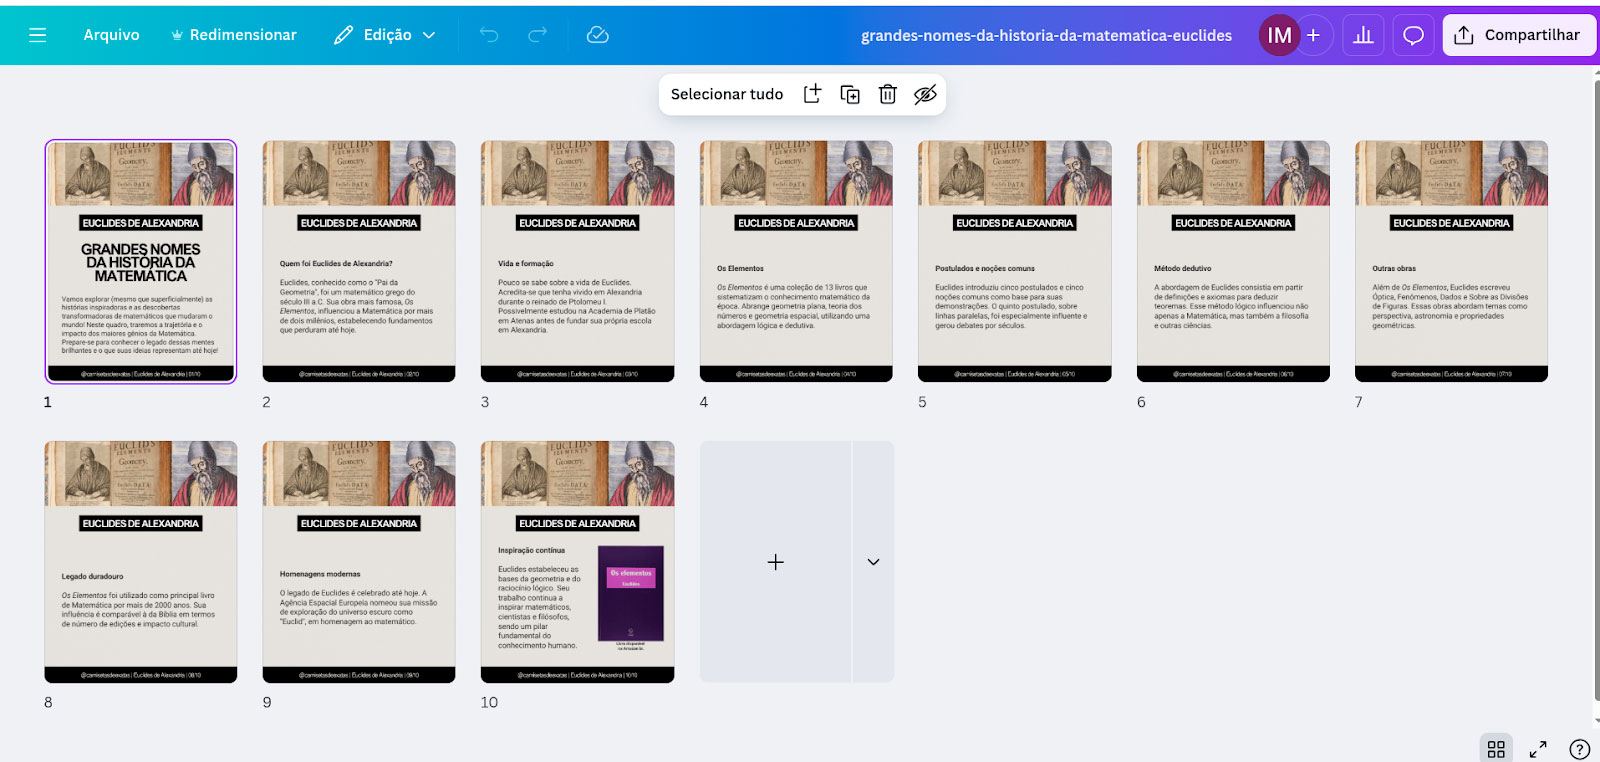The width and height of the screenshot is (1600, 762).
Task: Click page number 5 label
Action: coord(922,402)
